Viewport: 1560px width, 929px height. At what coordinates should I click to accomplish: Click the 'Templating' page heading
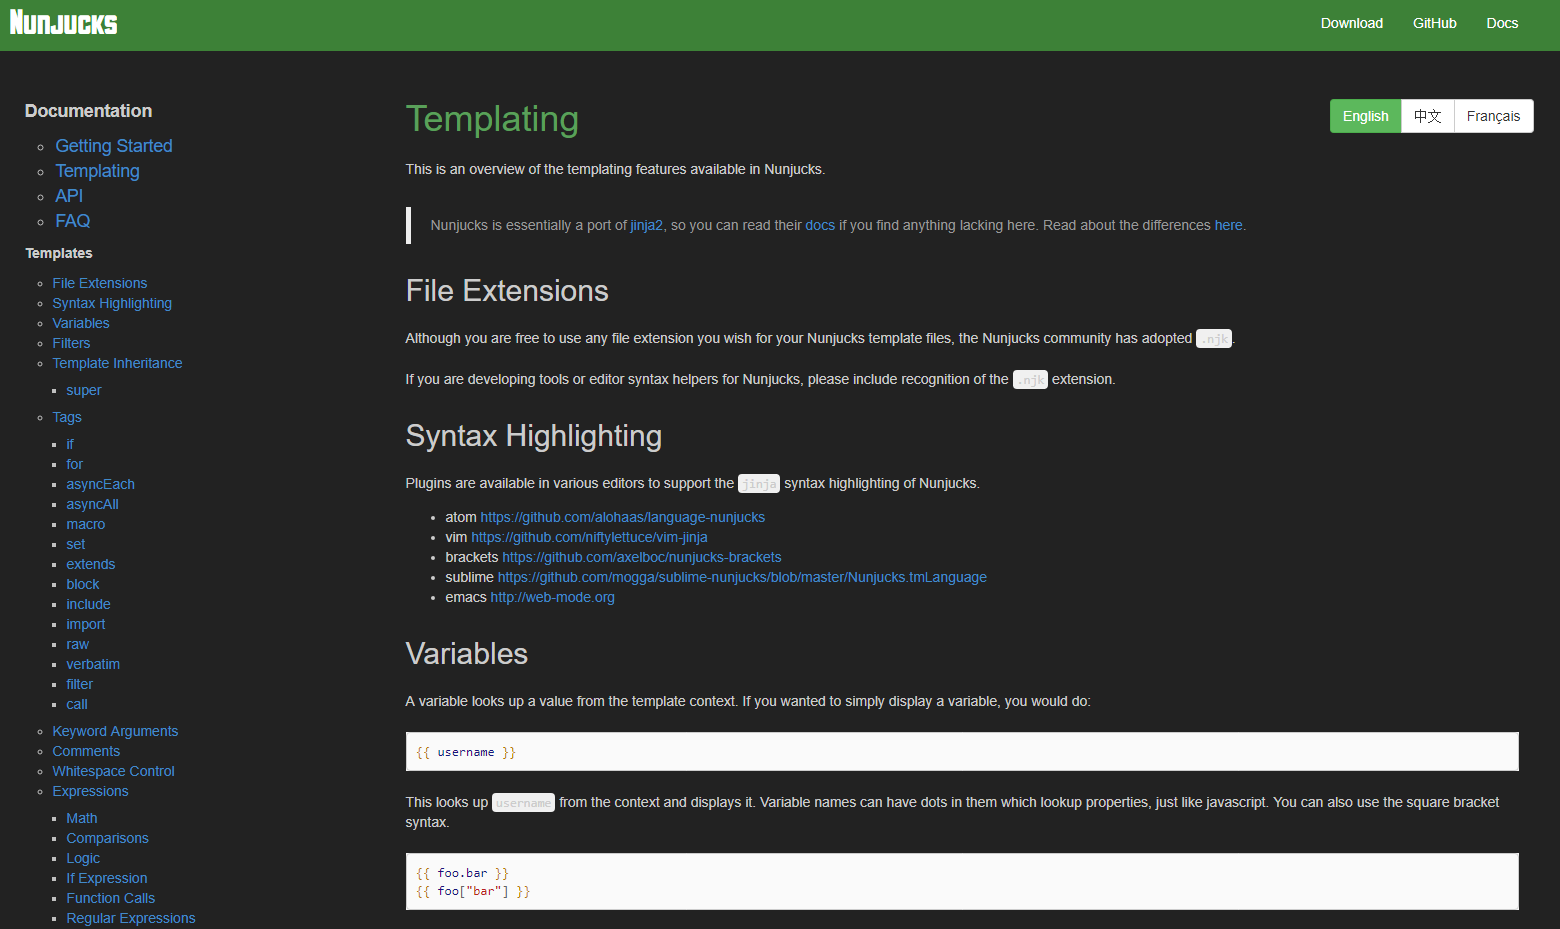pyautogui.click(x=492, y=119)
